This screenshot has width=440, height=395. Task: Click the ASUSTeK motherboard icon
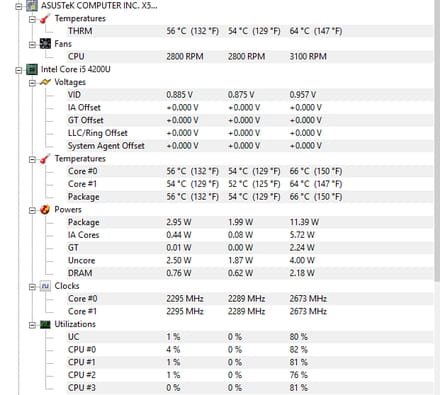(32, 5)
